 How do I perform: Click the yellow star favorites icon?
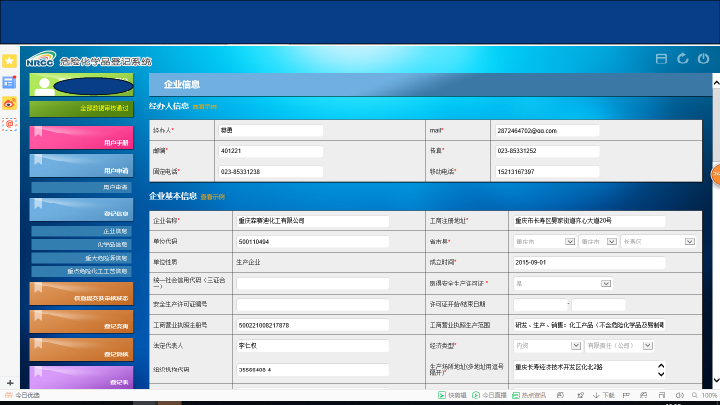pyautogui.click(x=9, y=61)
